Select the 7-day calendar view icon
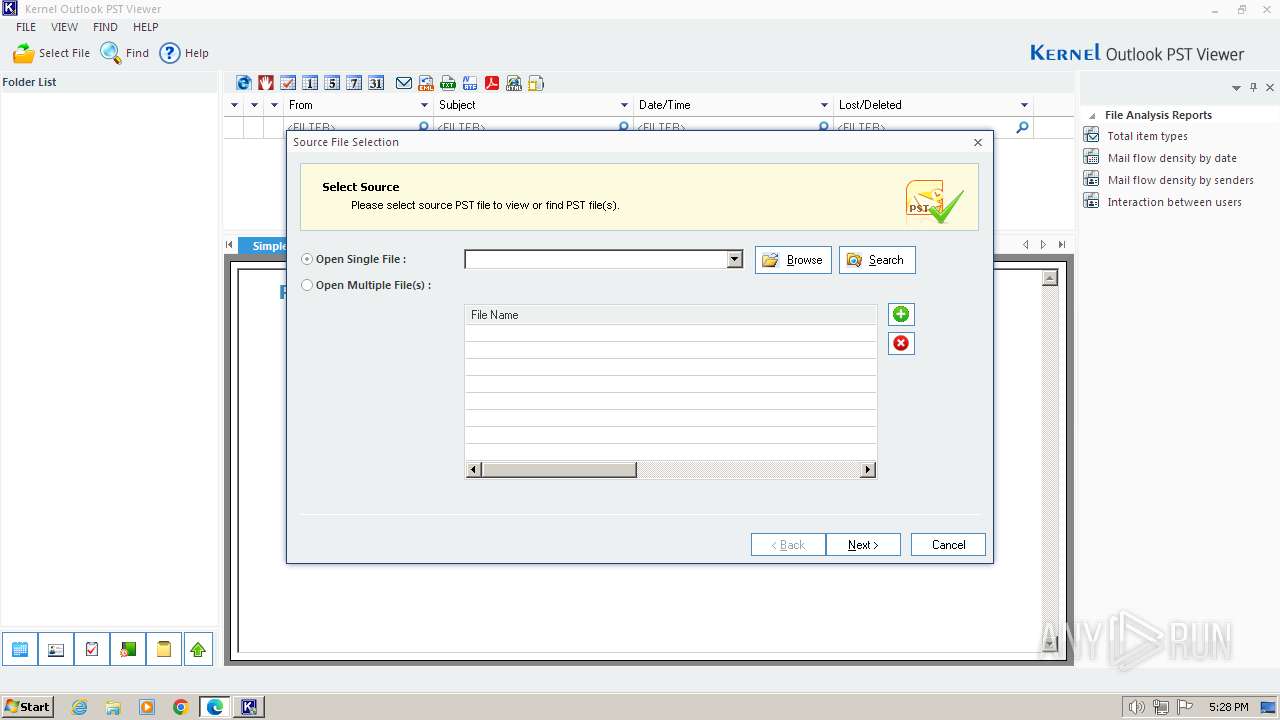Image resolution: width=1280 pixels, height=720 pixels. click(x=354, y=83)
